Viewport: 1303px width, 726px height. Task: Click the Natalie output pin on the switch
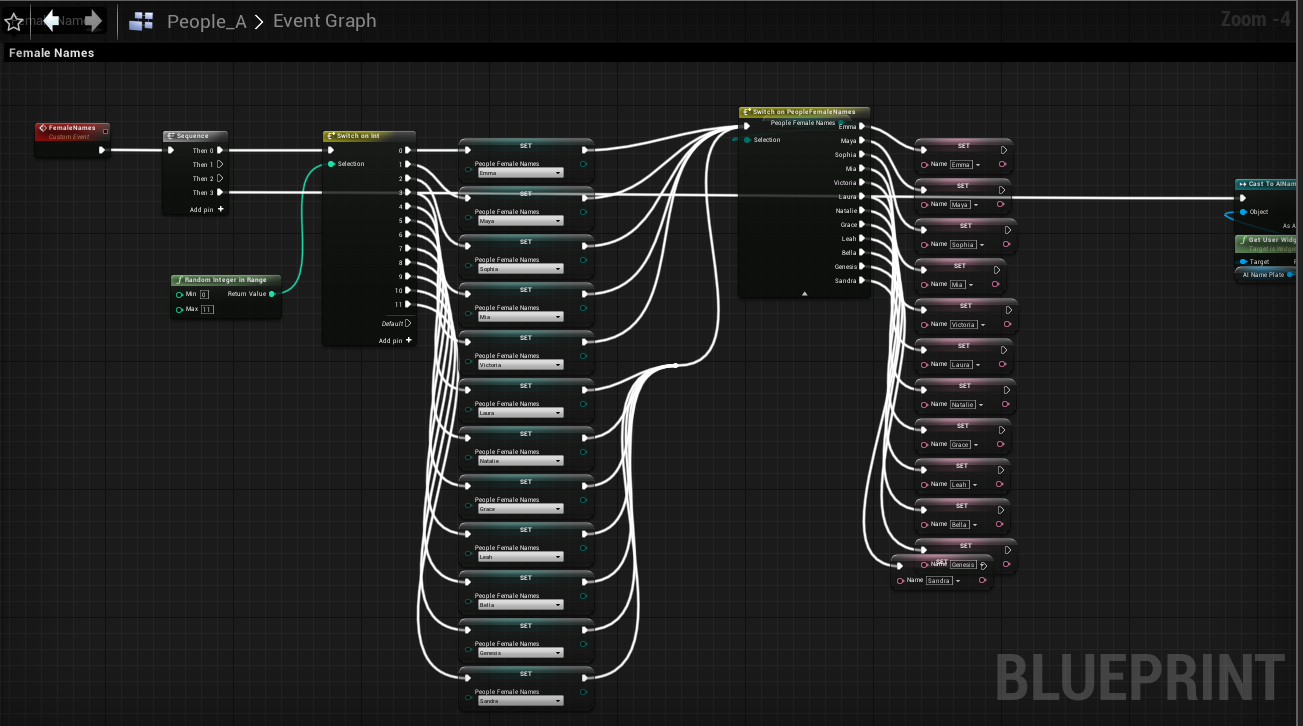tap(862, 211)
